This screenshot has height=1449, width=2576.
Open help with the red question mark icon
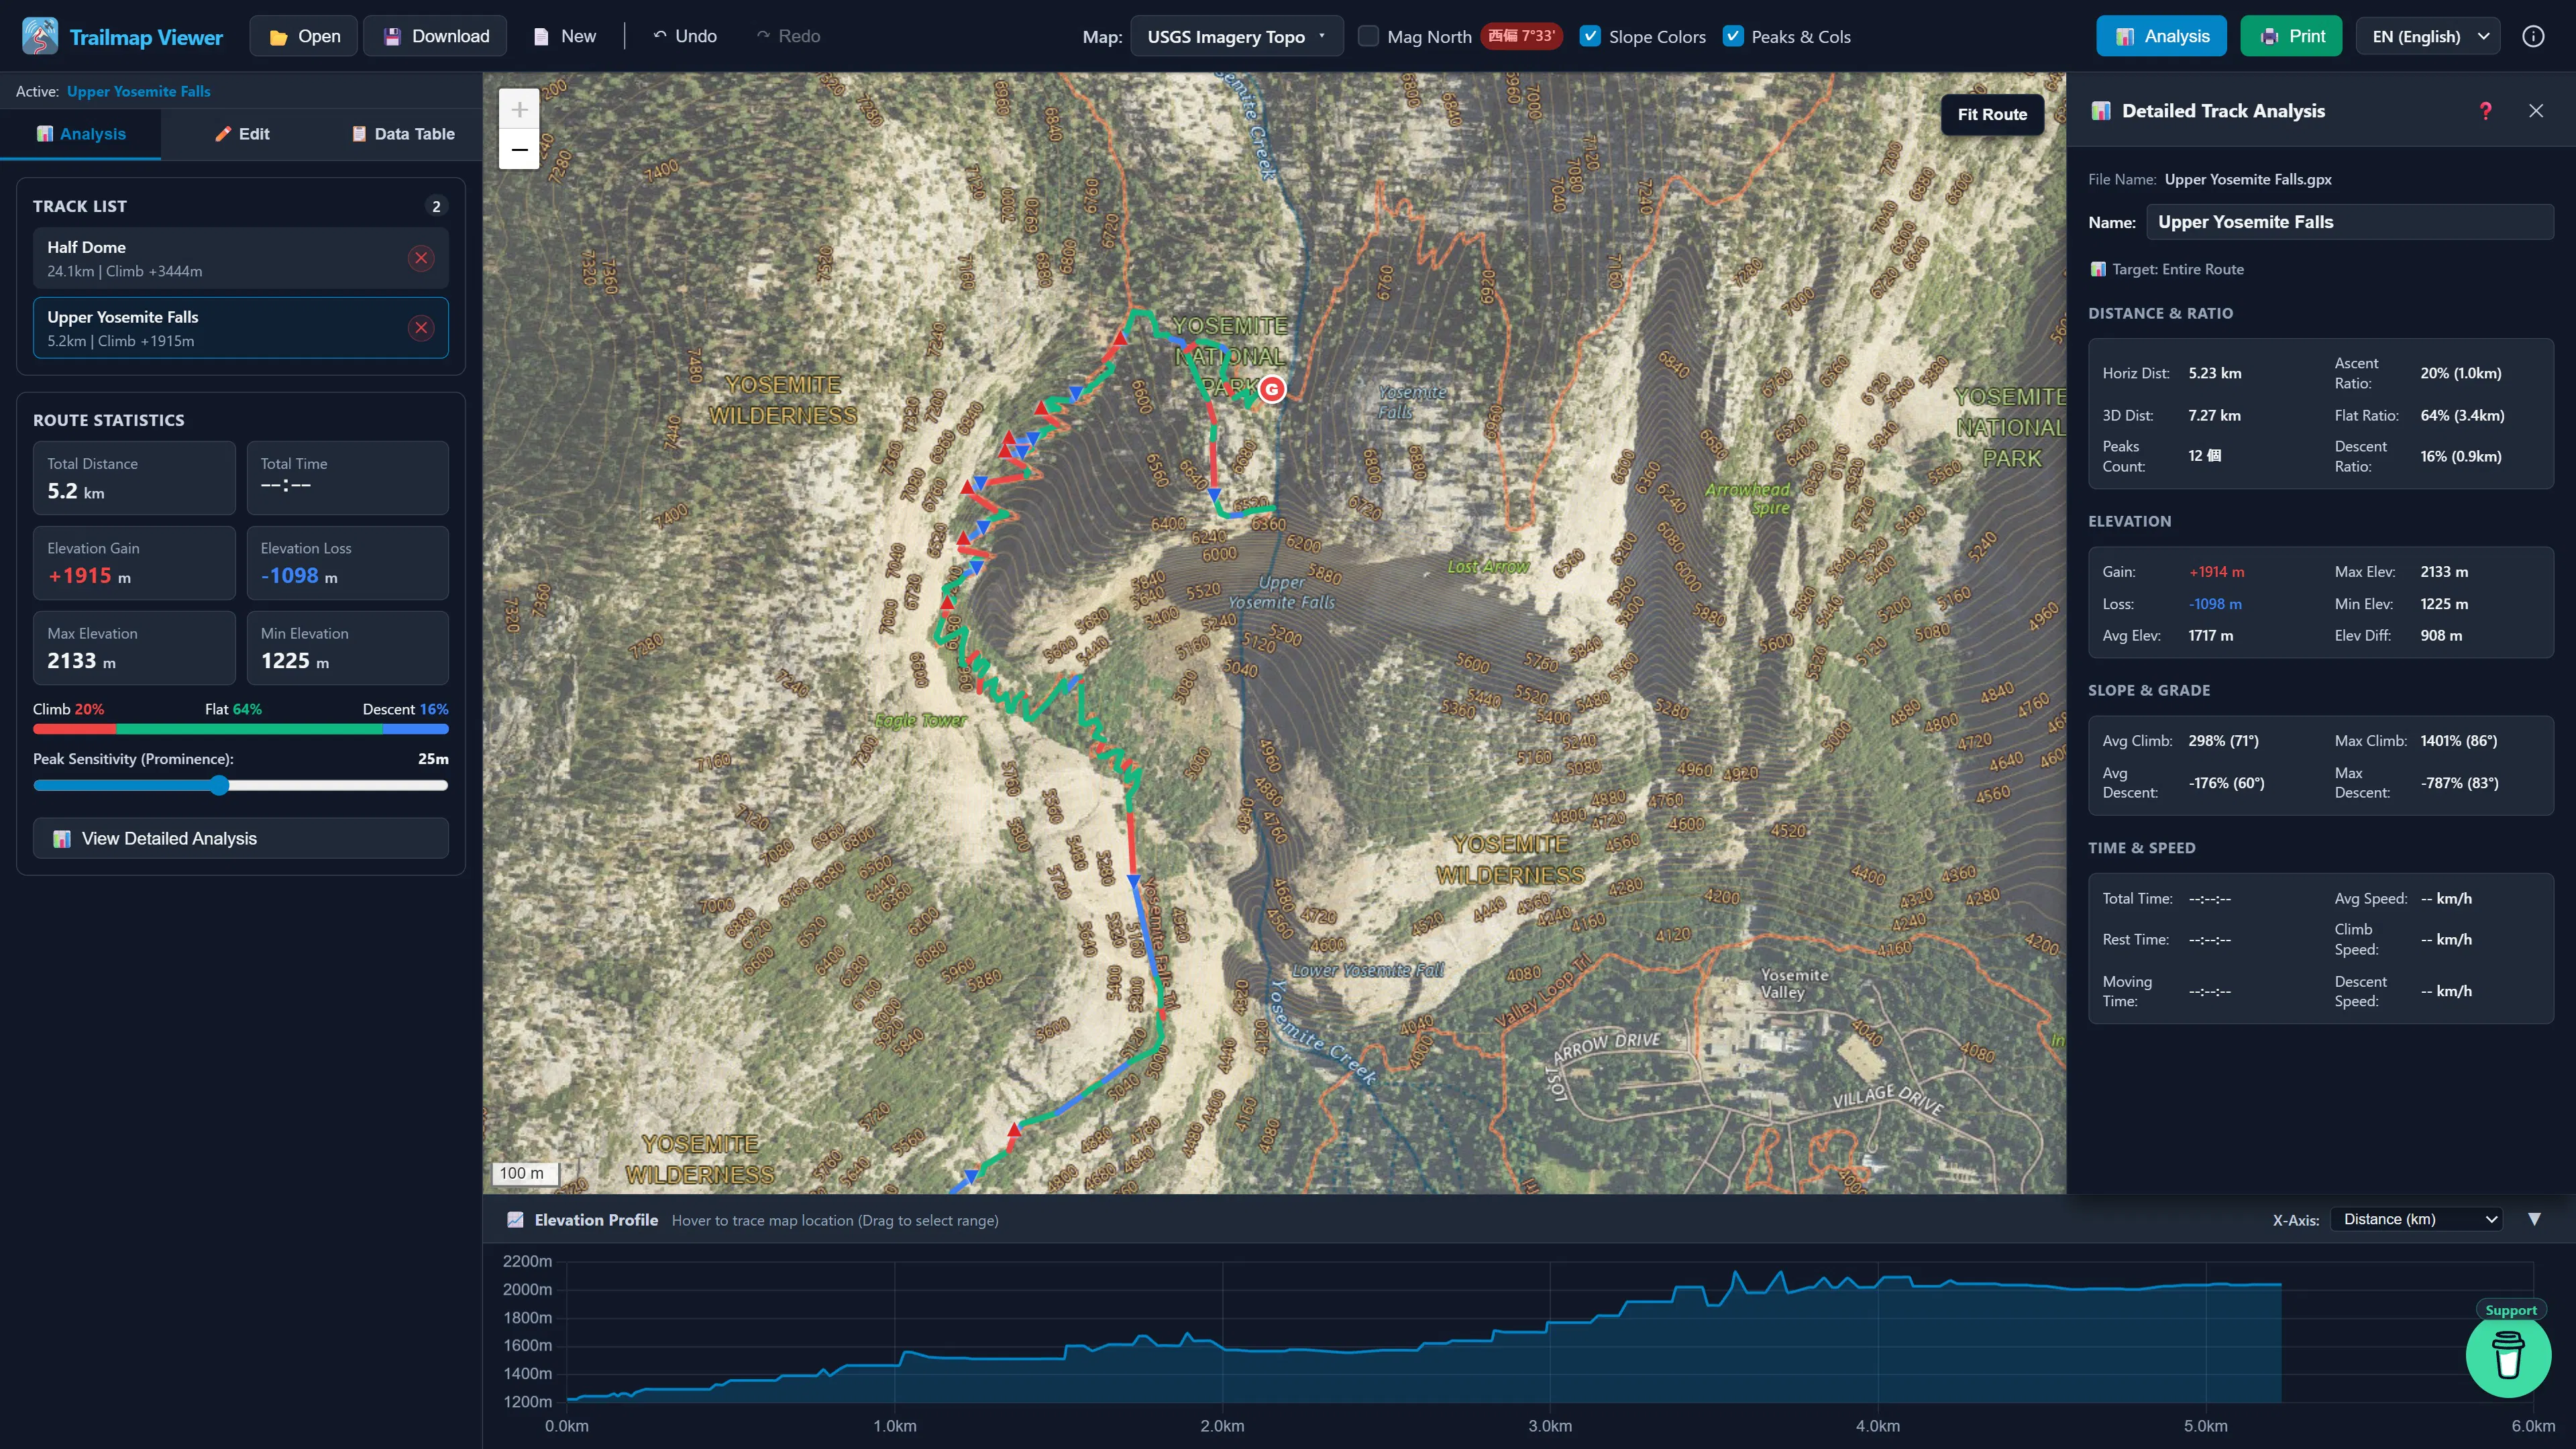[x=2486, y=111]
